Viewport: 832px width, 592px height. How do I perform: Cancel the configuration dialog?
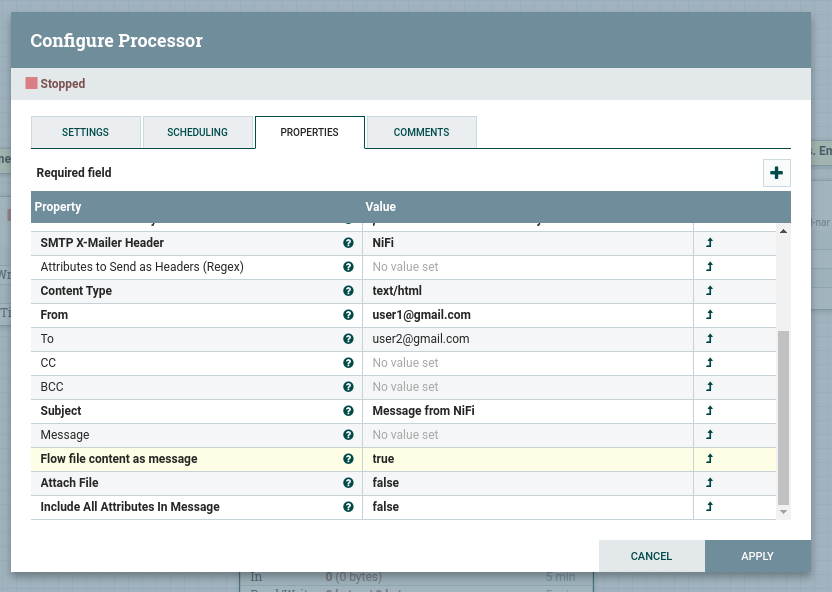(651, 556)
